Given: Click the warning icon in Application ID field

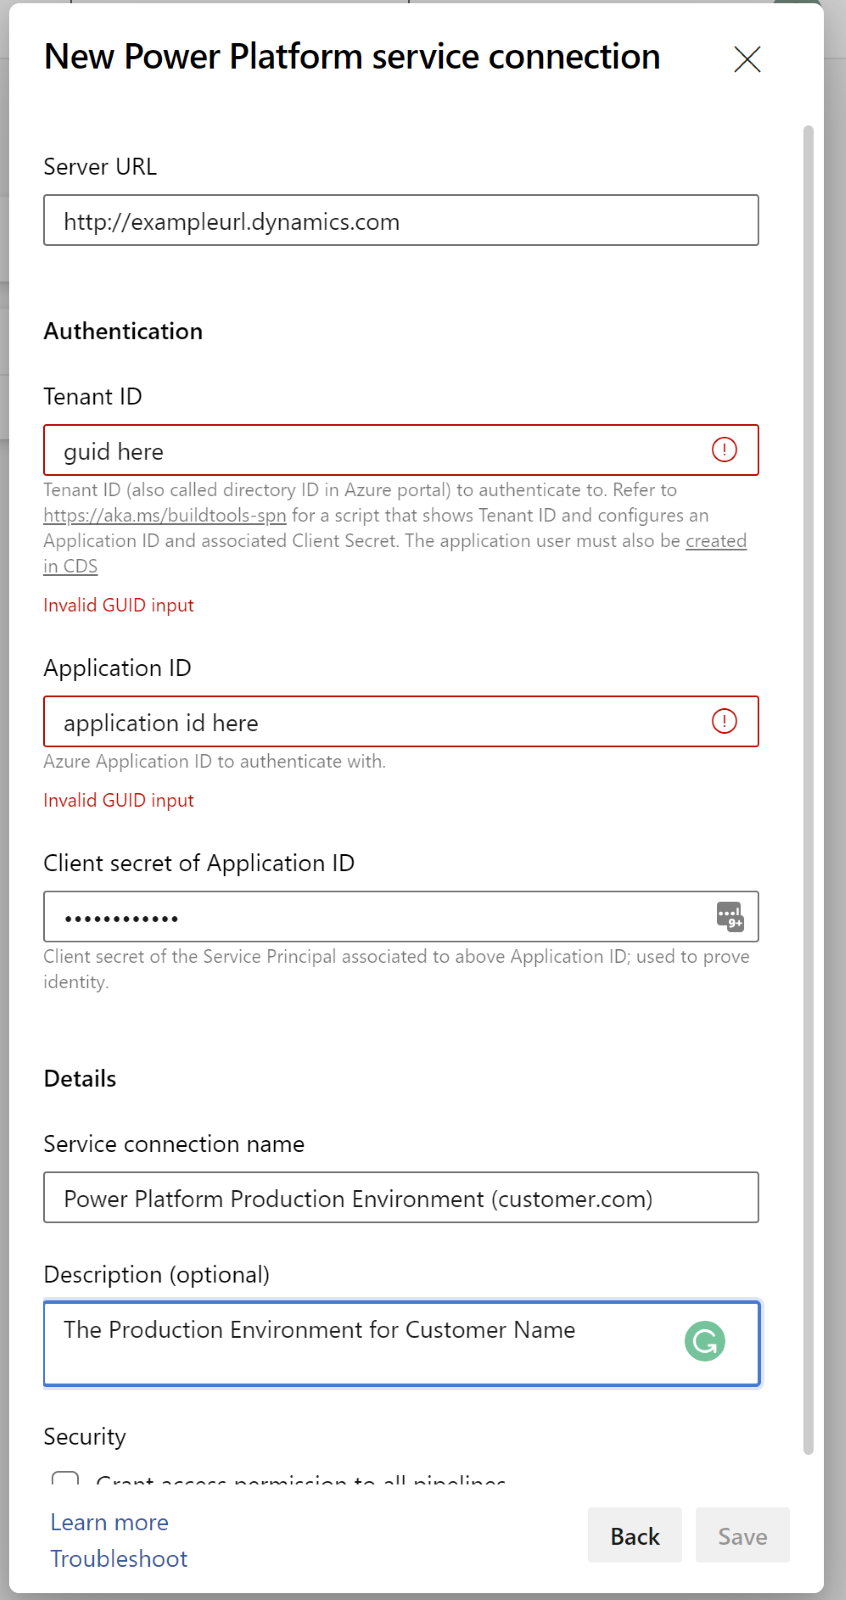Looking at the screenshot, I should (x=724, y=721).
